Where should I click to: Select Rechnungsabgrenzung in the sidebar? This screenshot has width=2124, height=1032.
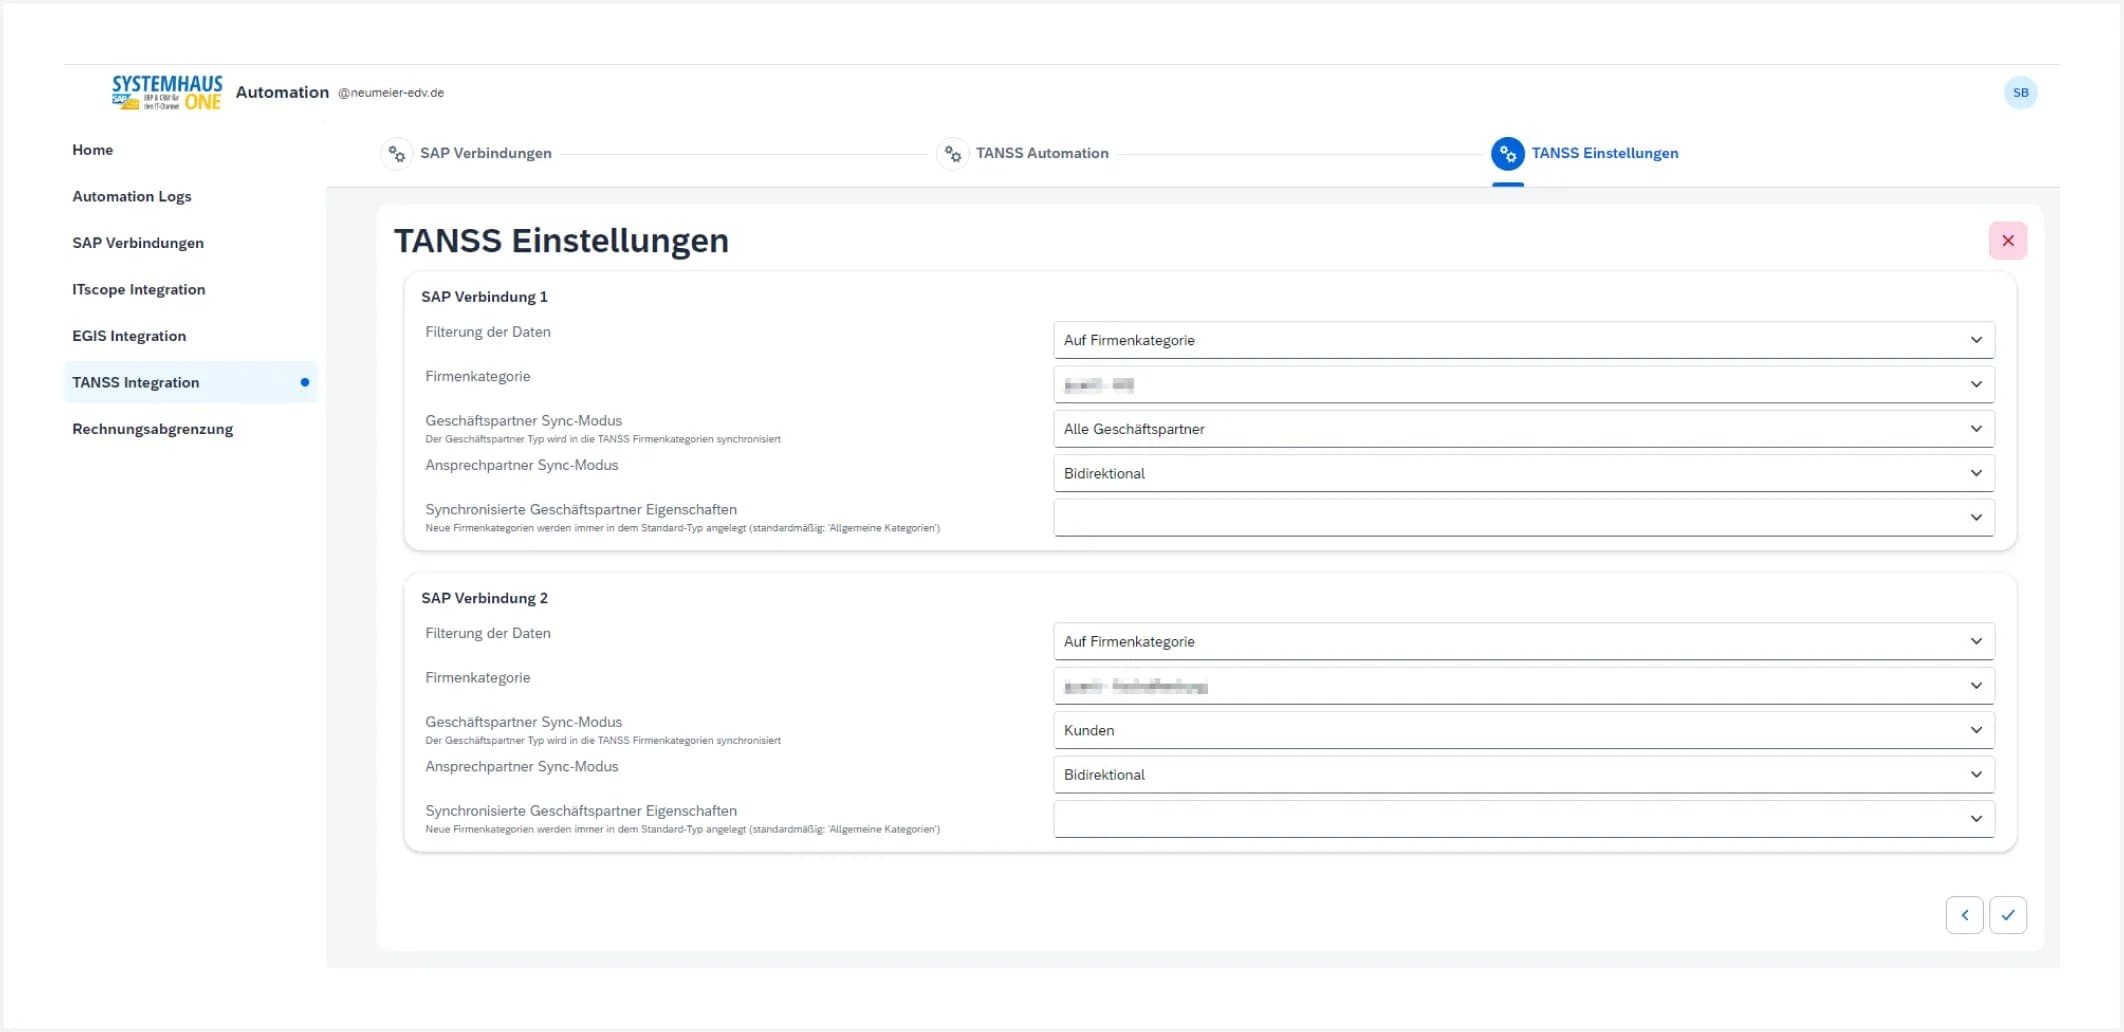(x=153, y=429)
